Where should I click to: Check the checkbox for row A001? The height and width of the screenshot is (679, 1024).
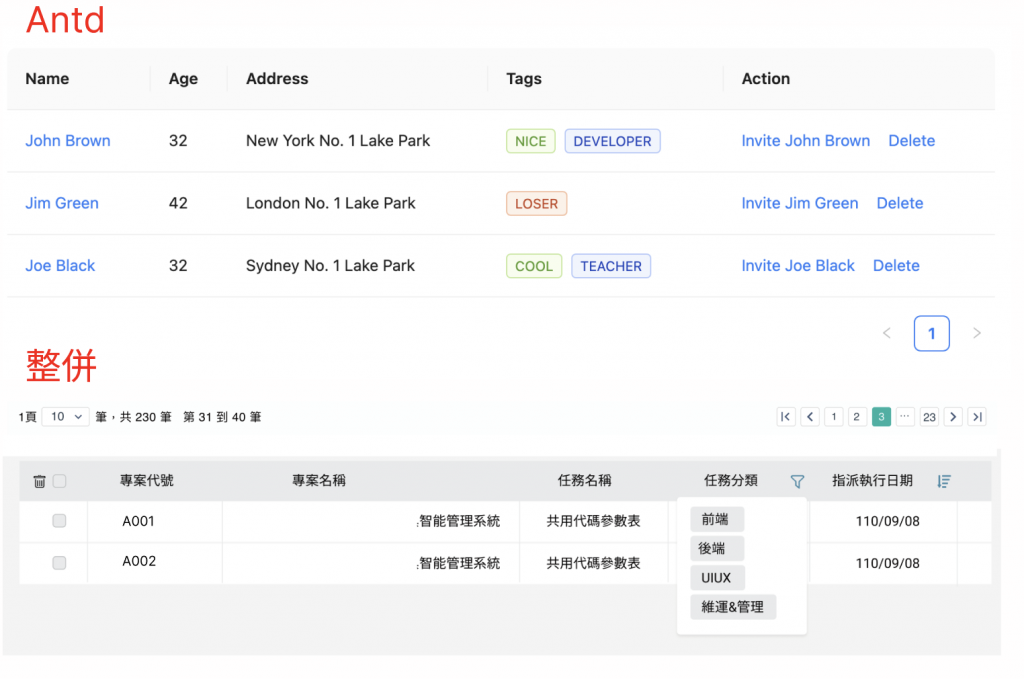click(59, 521)
